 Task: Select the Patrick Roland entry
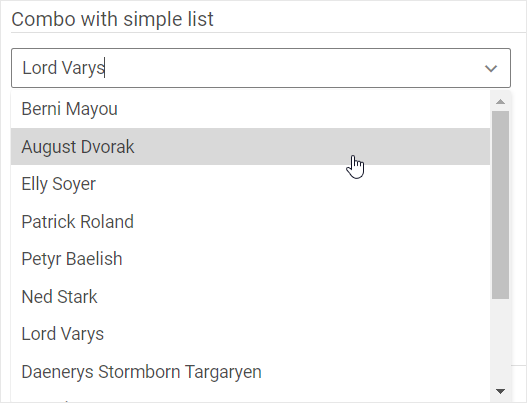coord(250,221)
